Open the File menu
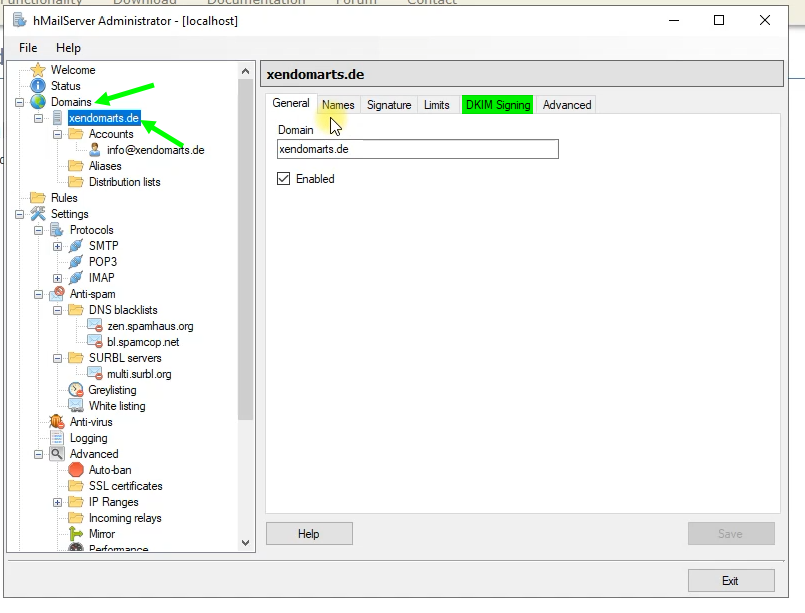 tap(28, 48)
